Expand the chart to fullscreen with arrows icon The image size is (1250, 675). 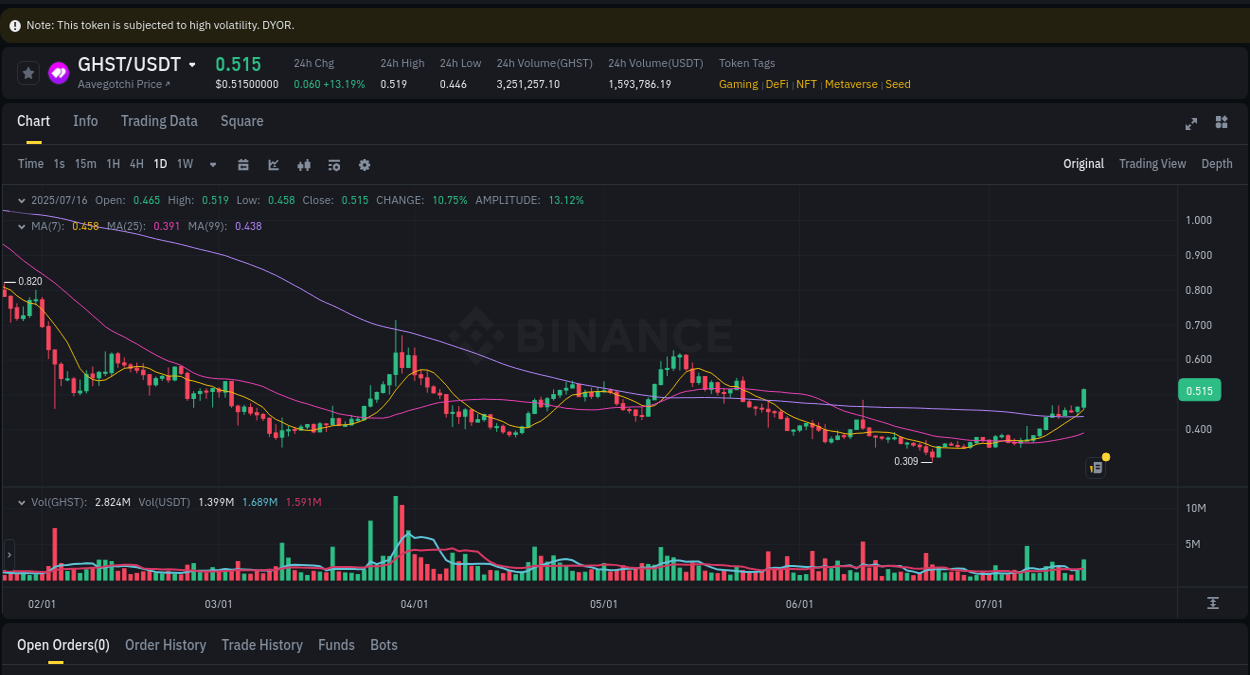point(1191,123)
